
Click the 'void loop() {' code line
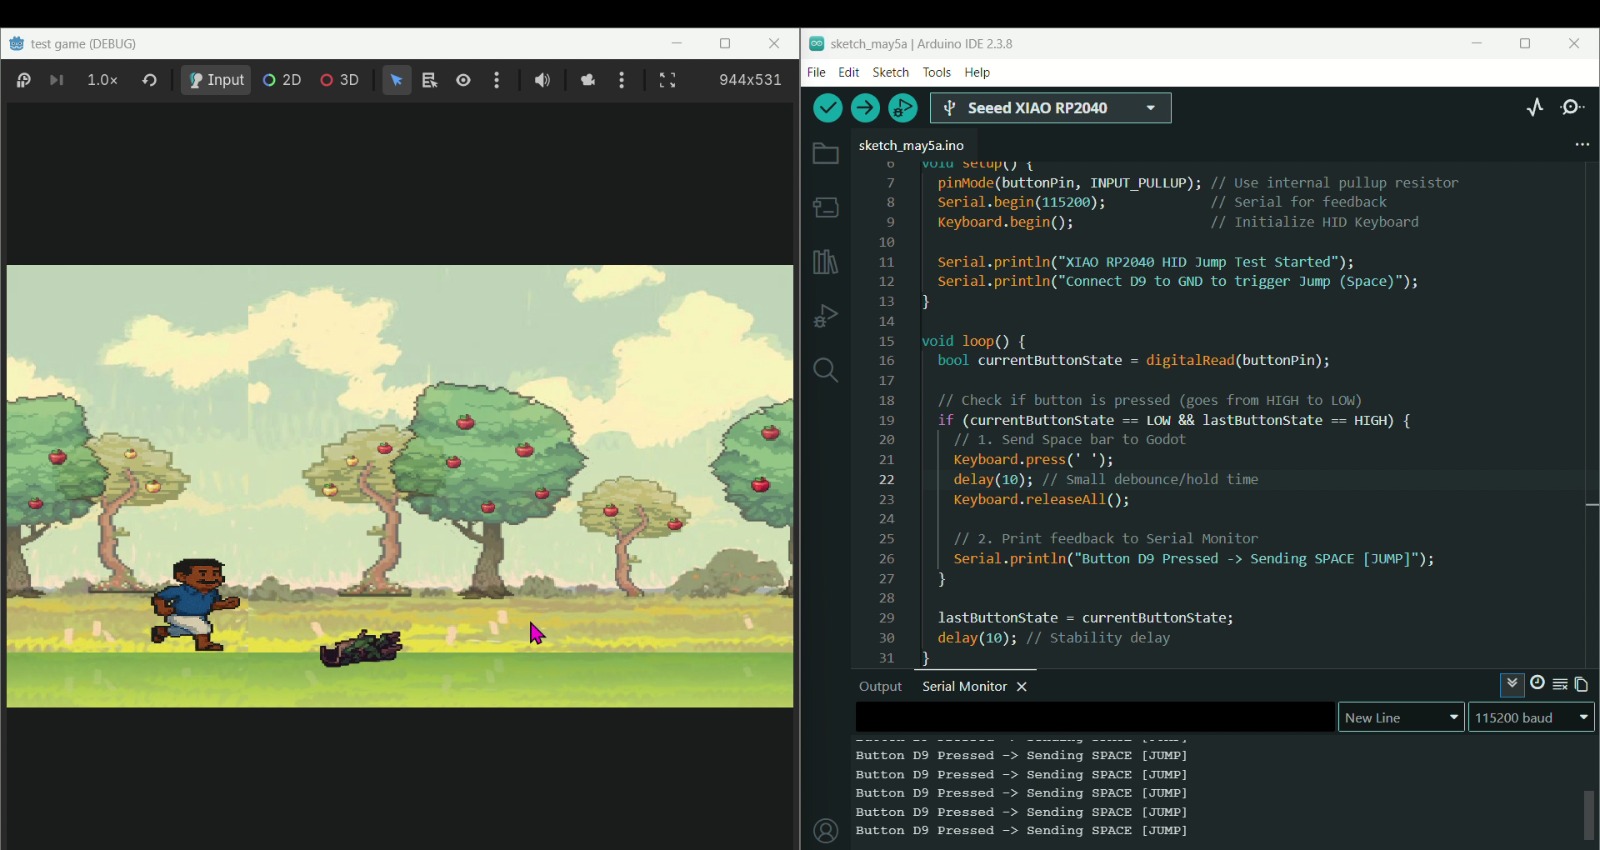[x=973, y=341]
